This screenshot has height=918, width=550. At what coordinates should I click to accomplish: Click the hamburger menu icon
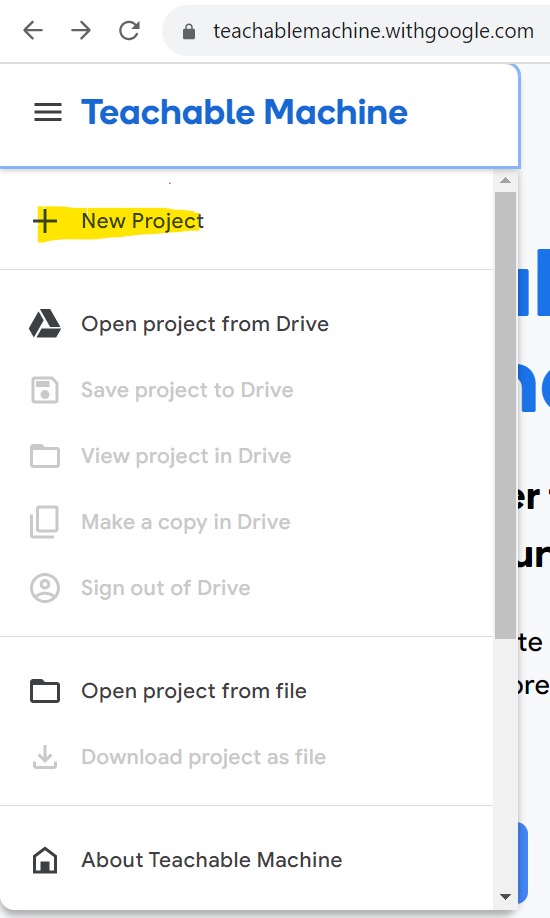[x=47, y=112]
